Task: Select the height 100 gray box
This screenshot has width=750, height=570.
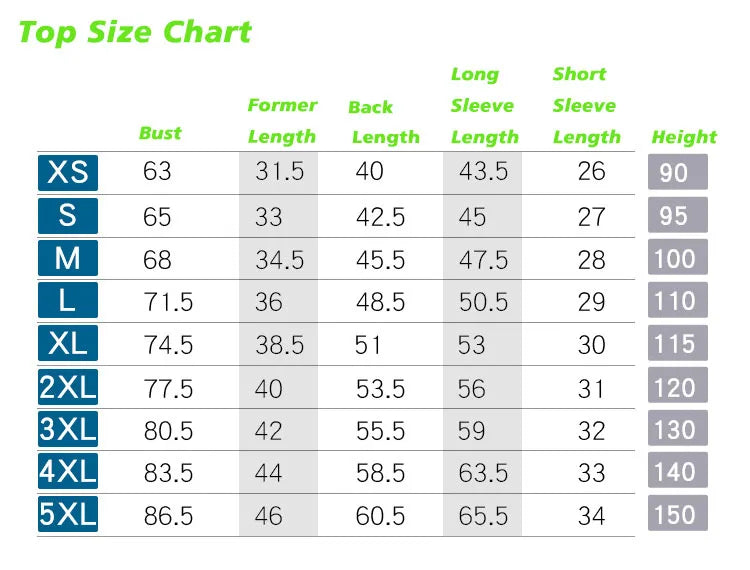Action: point(678,257)
